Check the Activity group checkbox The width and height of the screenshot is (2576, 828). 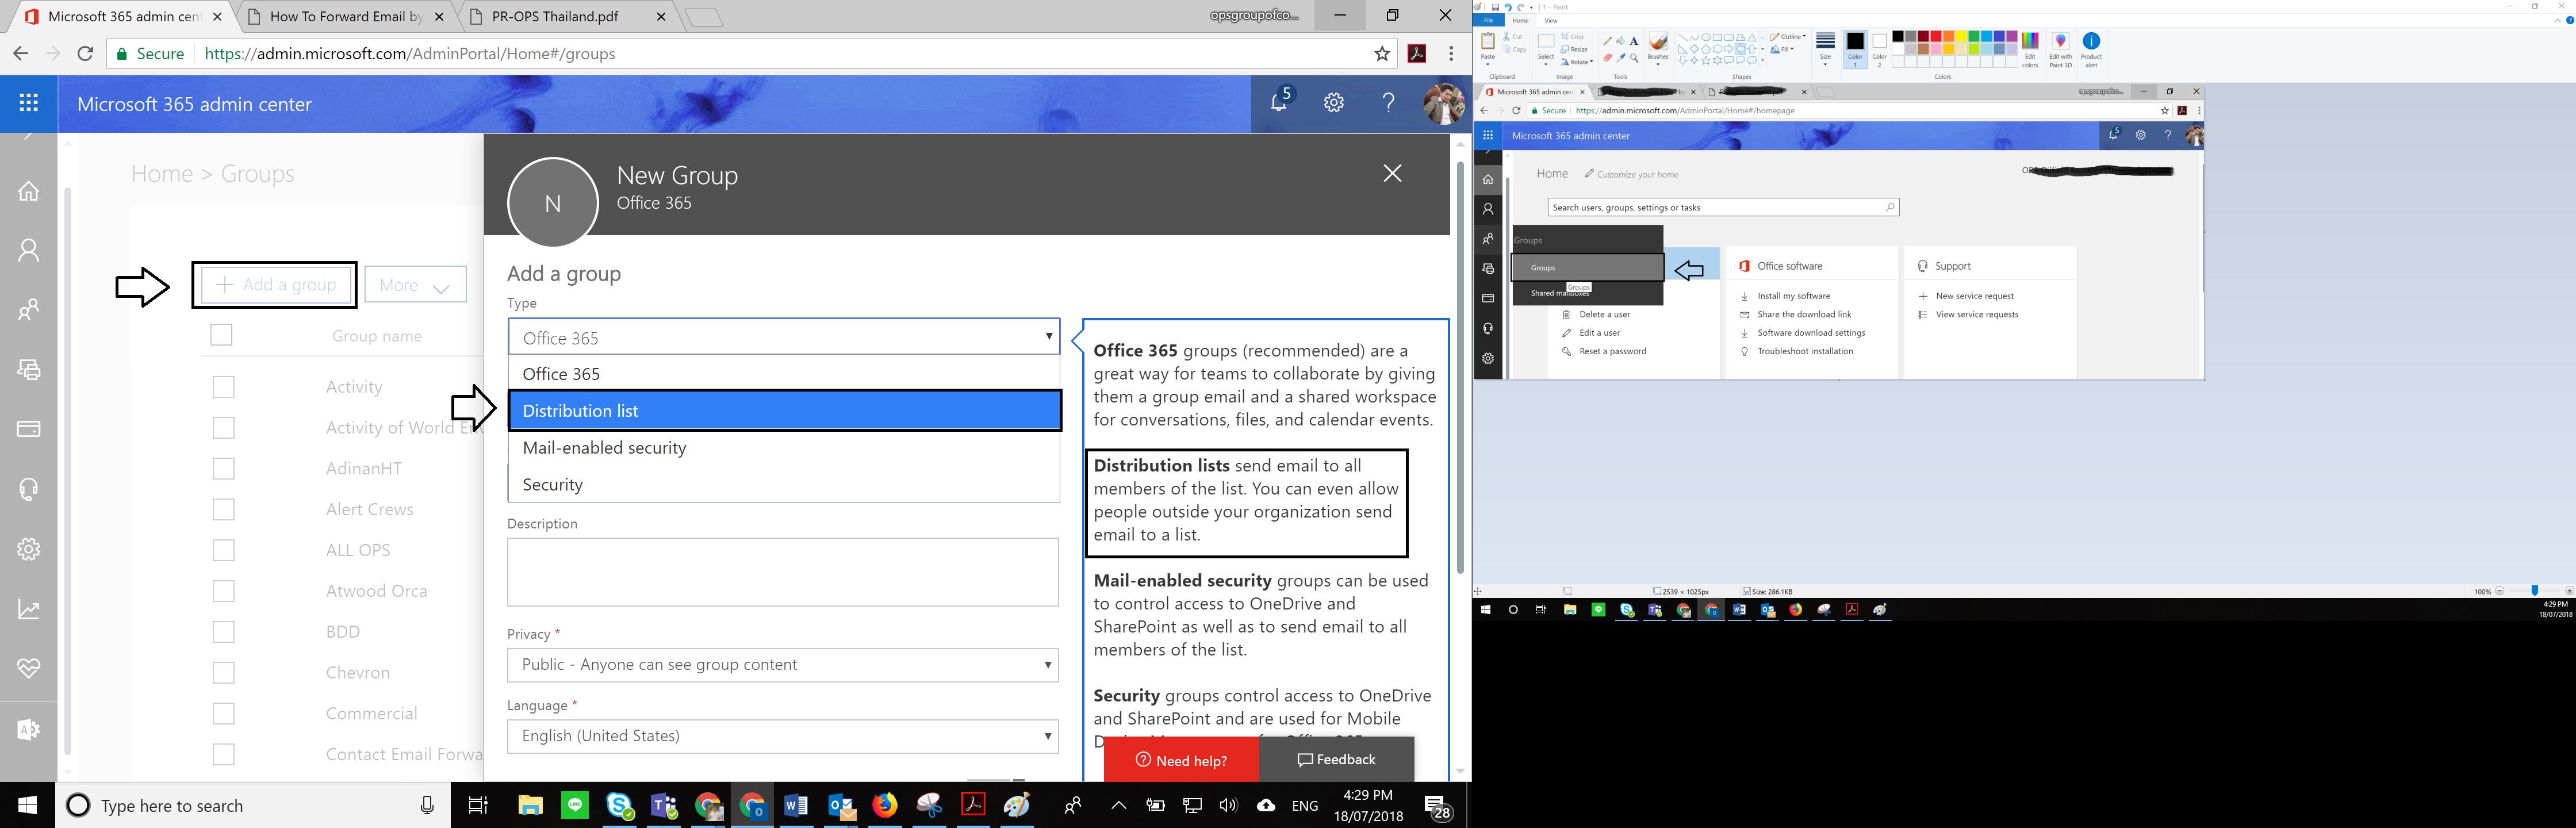224,387
